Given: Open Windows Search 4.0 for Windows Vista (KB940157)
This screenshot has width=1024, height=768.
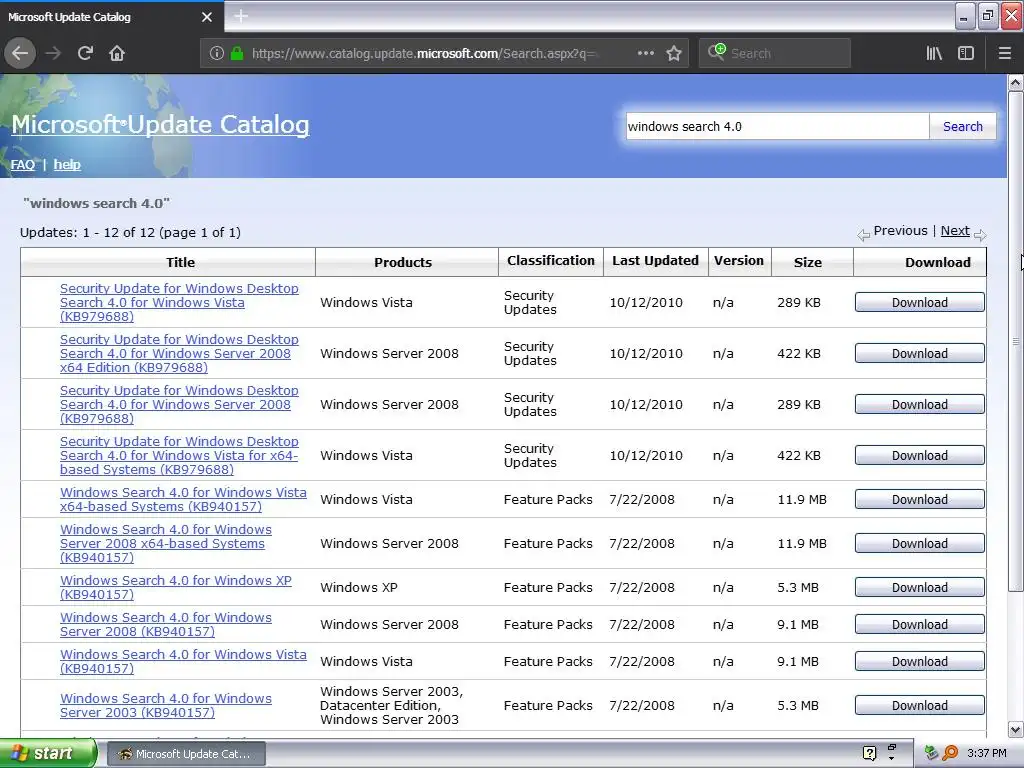Looking at the screenshot, I should coord(183,661).
